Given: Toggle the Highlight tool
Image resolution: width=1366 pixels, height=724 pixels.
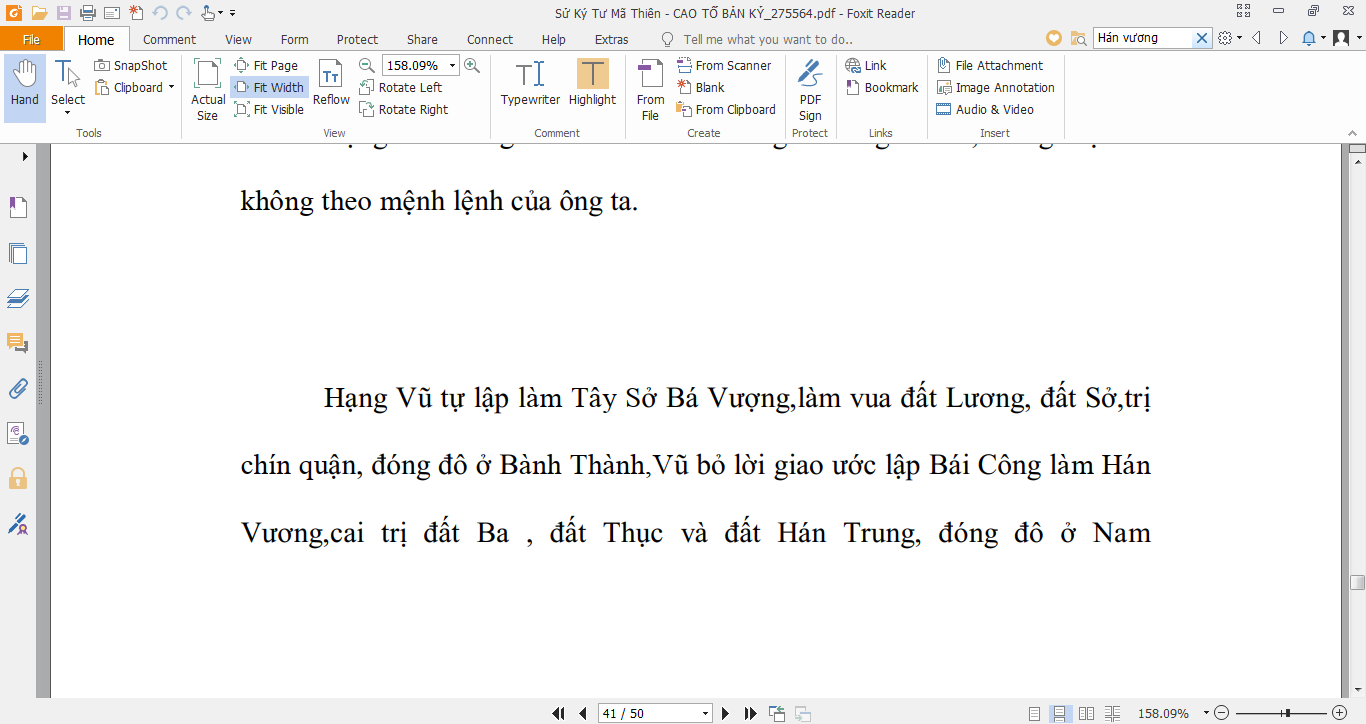Looking at the screenshot, I should click(592, 83).
